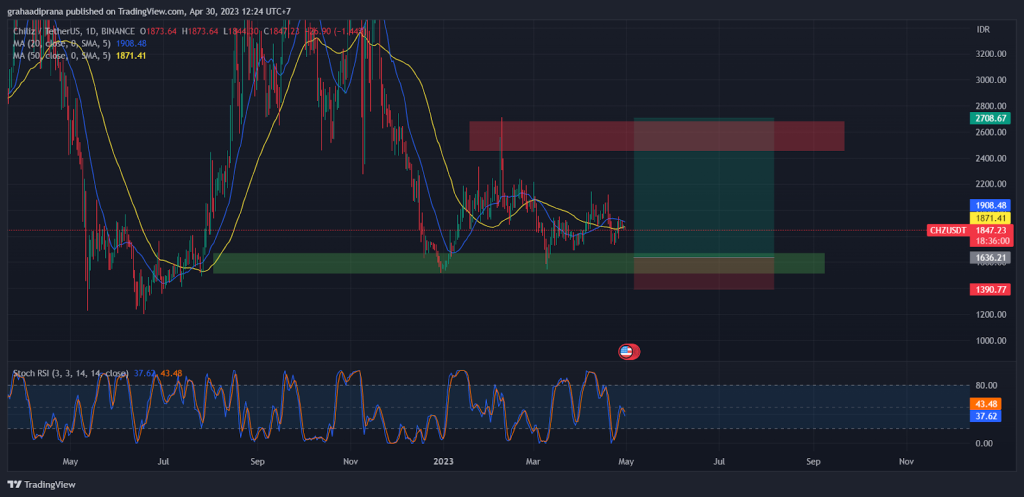The width and height of the screenshot is (1024, 497).
Task: Click the blue 1908.48 price scale tag
Action: click(x=990, y=205)
